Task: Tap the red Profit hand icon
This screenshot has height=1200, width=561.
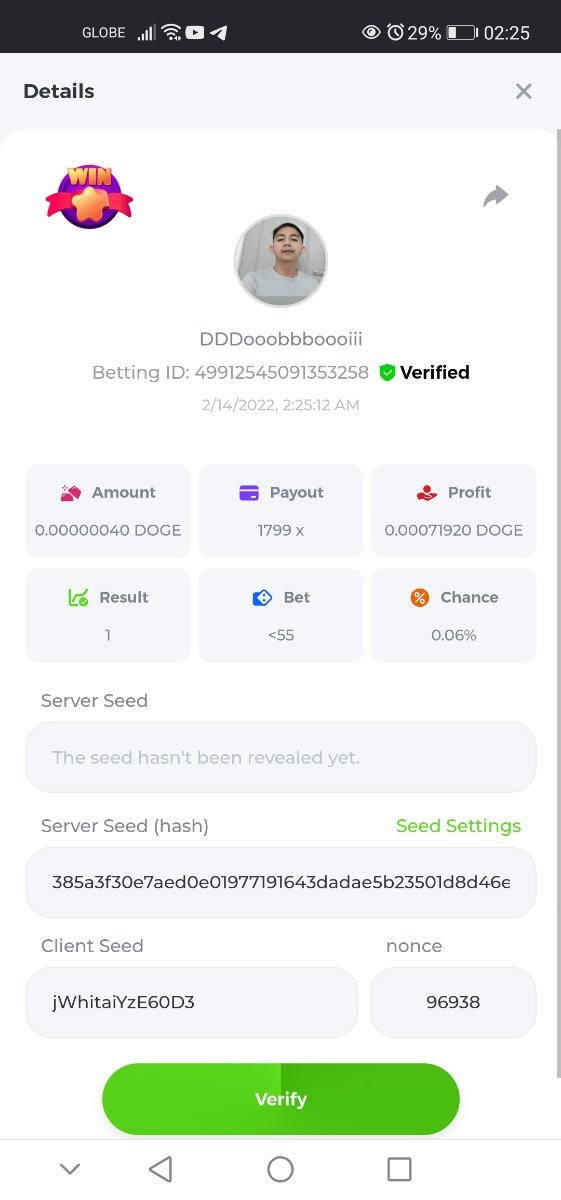Action: tap(427, 492)
